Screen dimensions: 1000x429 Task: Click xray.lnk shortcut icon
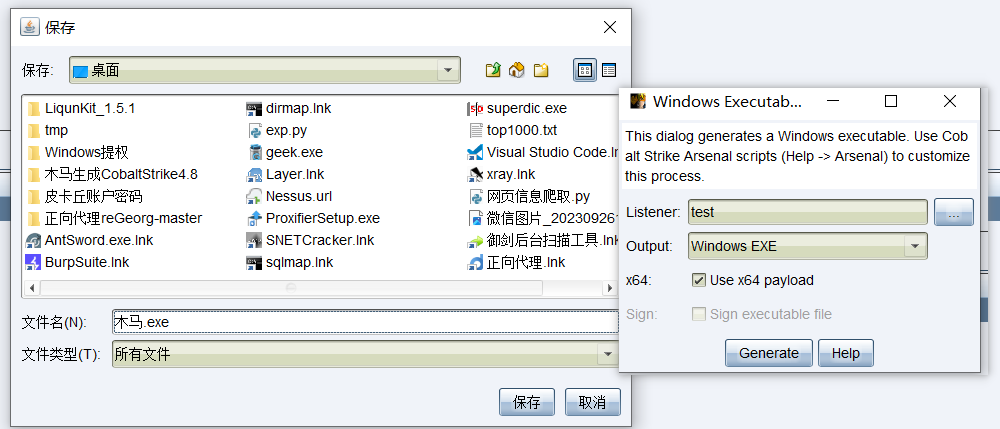coord(475,175)
